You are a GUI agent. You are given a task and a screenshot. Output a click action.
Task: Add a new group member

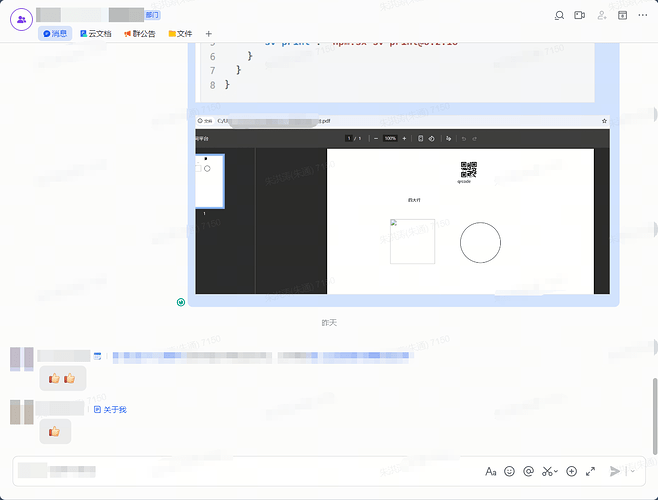tap(601, 16)
